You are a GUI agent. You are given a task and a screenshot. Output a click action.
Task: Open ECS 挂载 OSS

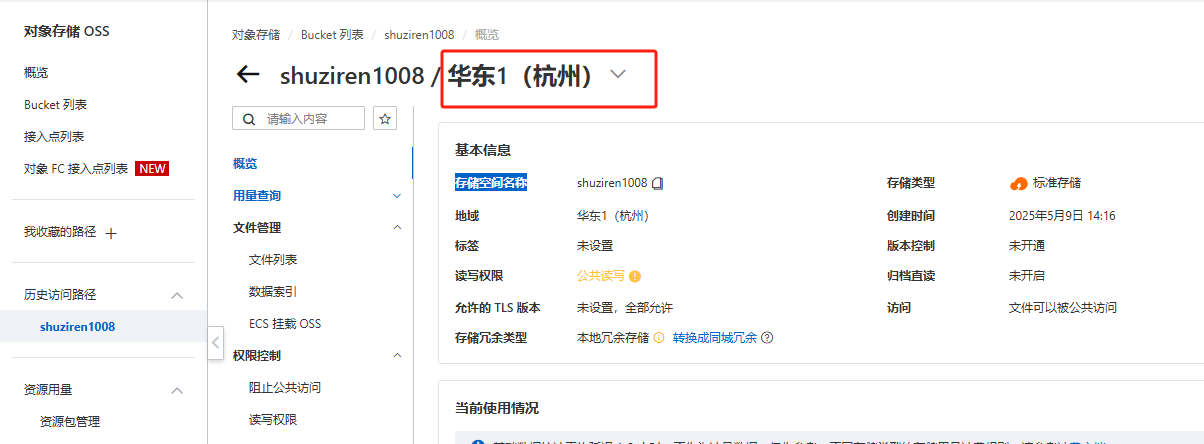point(285,324)
